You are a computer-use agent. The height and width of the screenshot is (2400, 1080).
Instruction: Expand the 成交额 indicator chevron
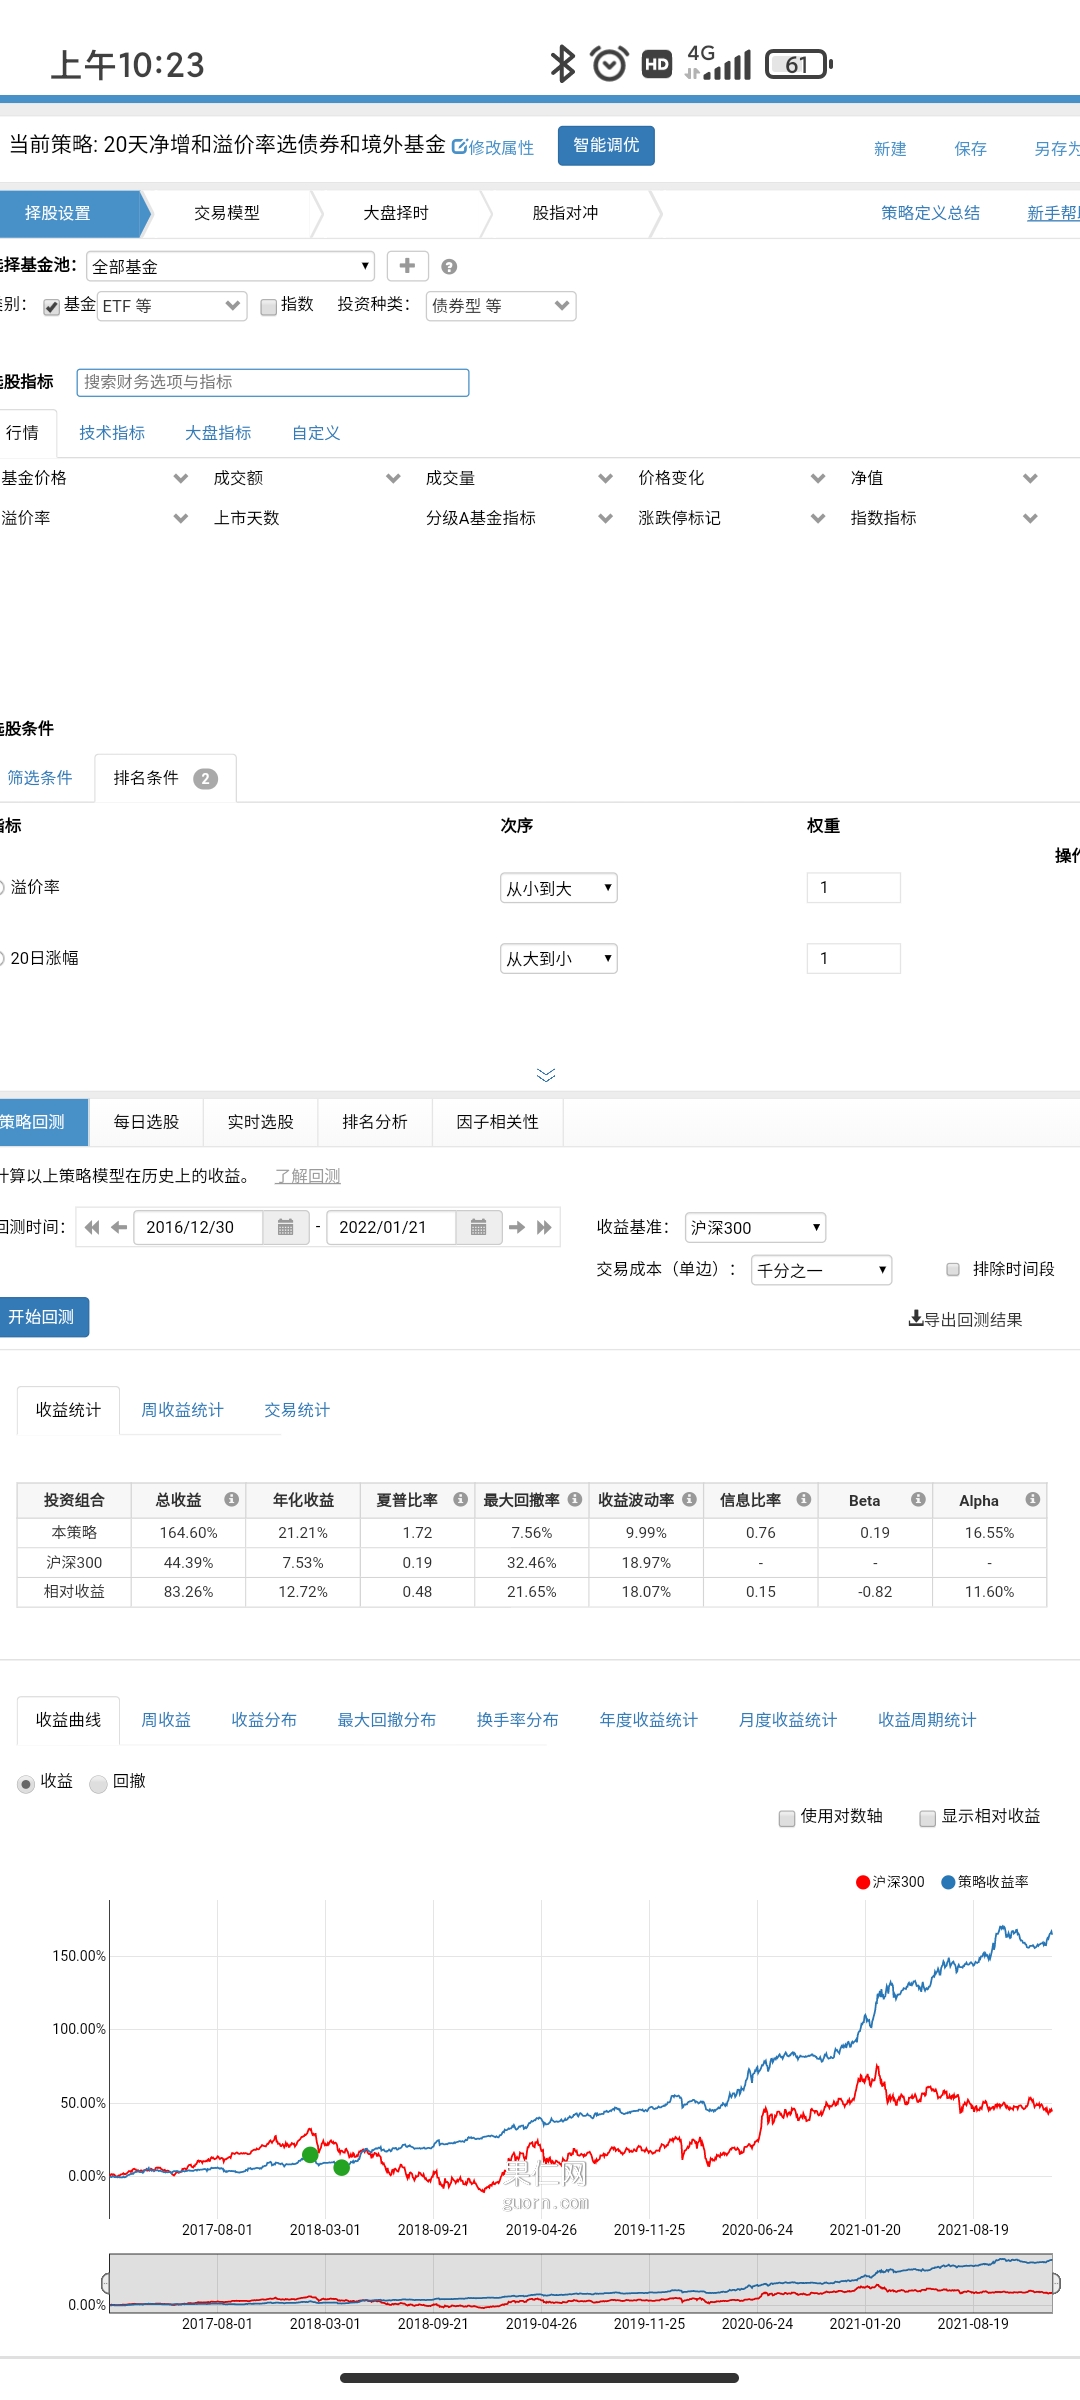point(393,478)
